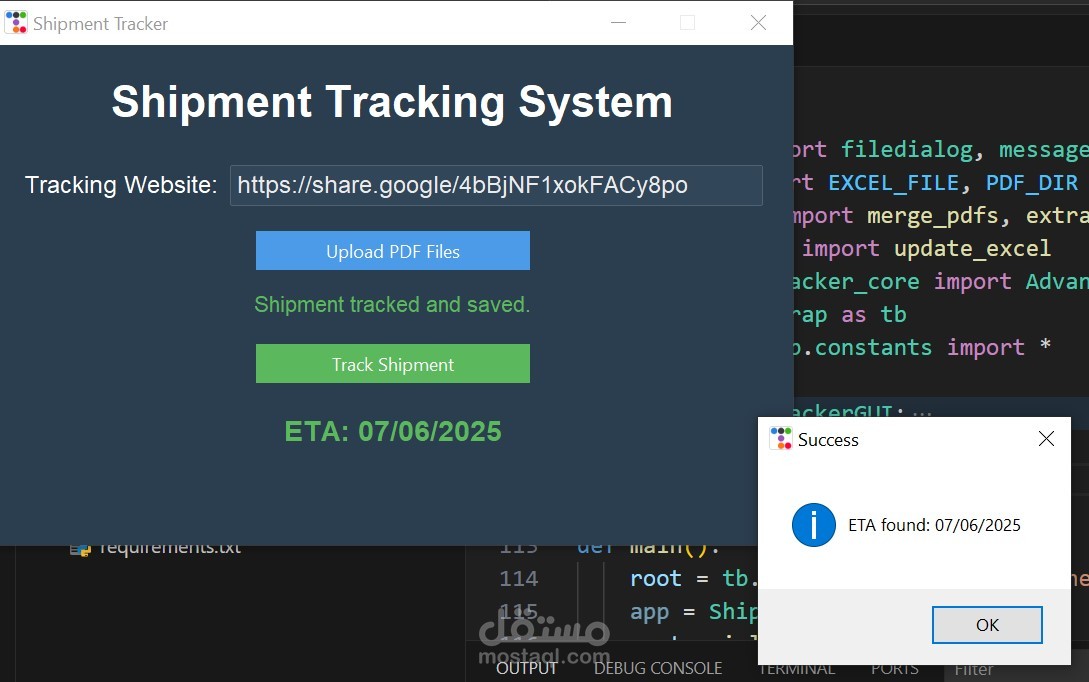Click '.constants' in the import statement
This screenshot has height=682, width=1089.
[867, 347]
